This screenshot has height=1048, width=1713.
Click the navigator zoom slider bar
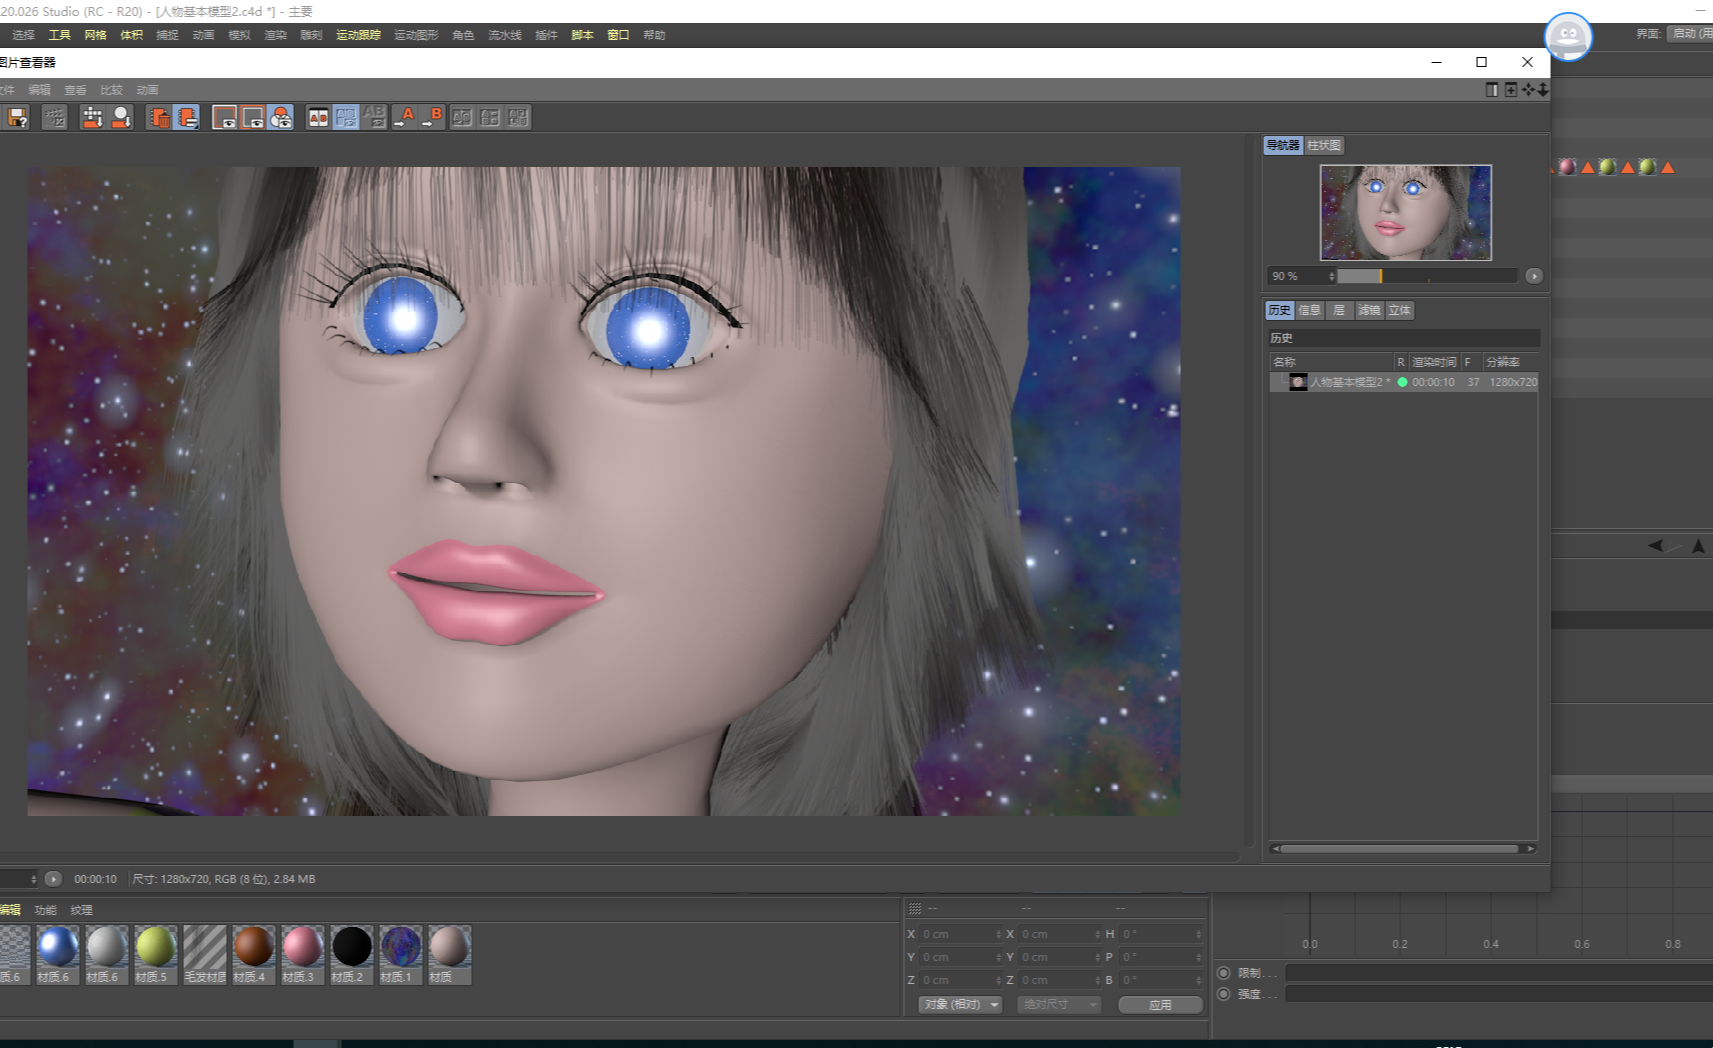1427,276
